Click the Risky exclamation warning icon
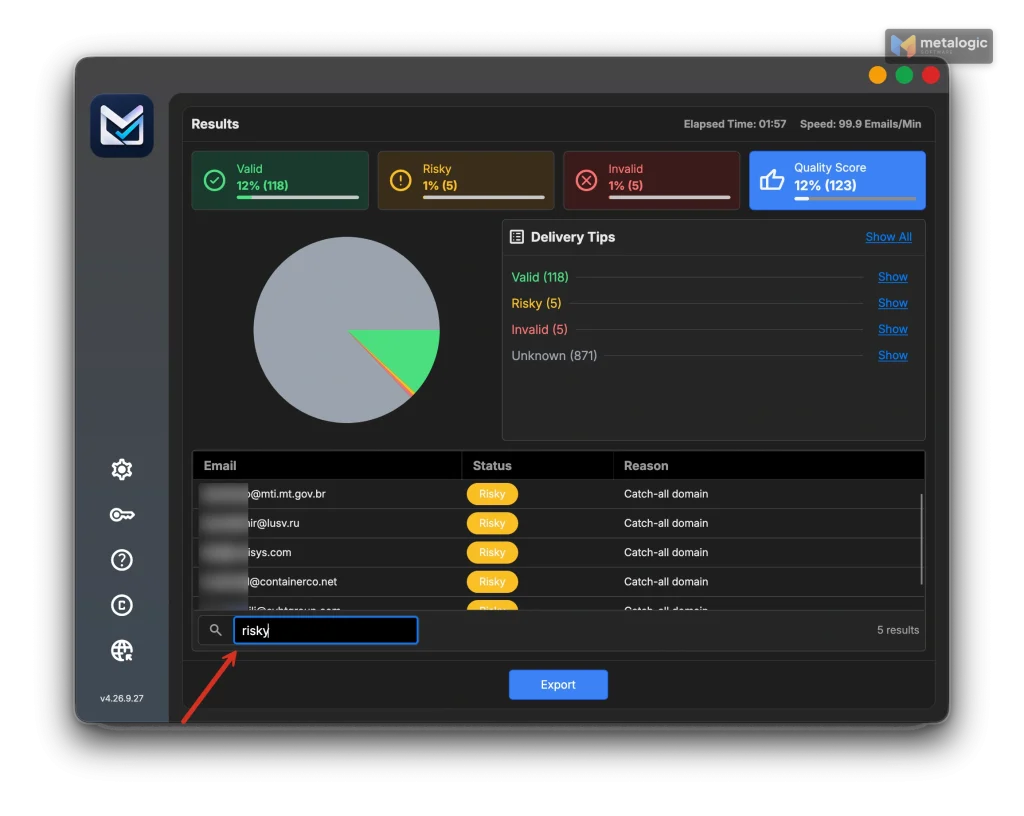Screen dimensions: 1024x816 tap(400, 180)
